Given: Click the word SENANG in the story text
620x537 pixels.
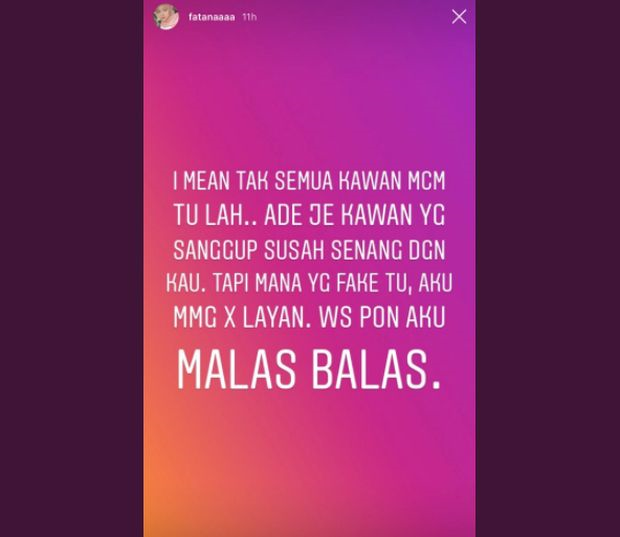Looking at the screenshot, I should [x=365, y=250].
